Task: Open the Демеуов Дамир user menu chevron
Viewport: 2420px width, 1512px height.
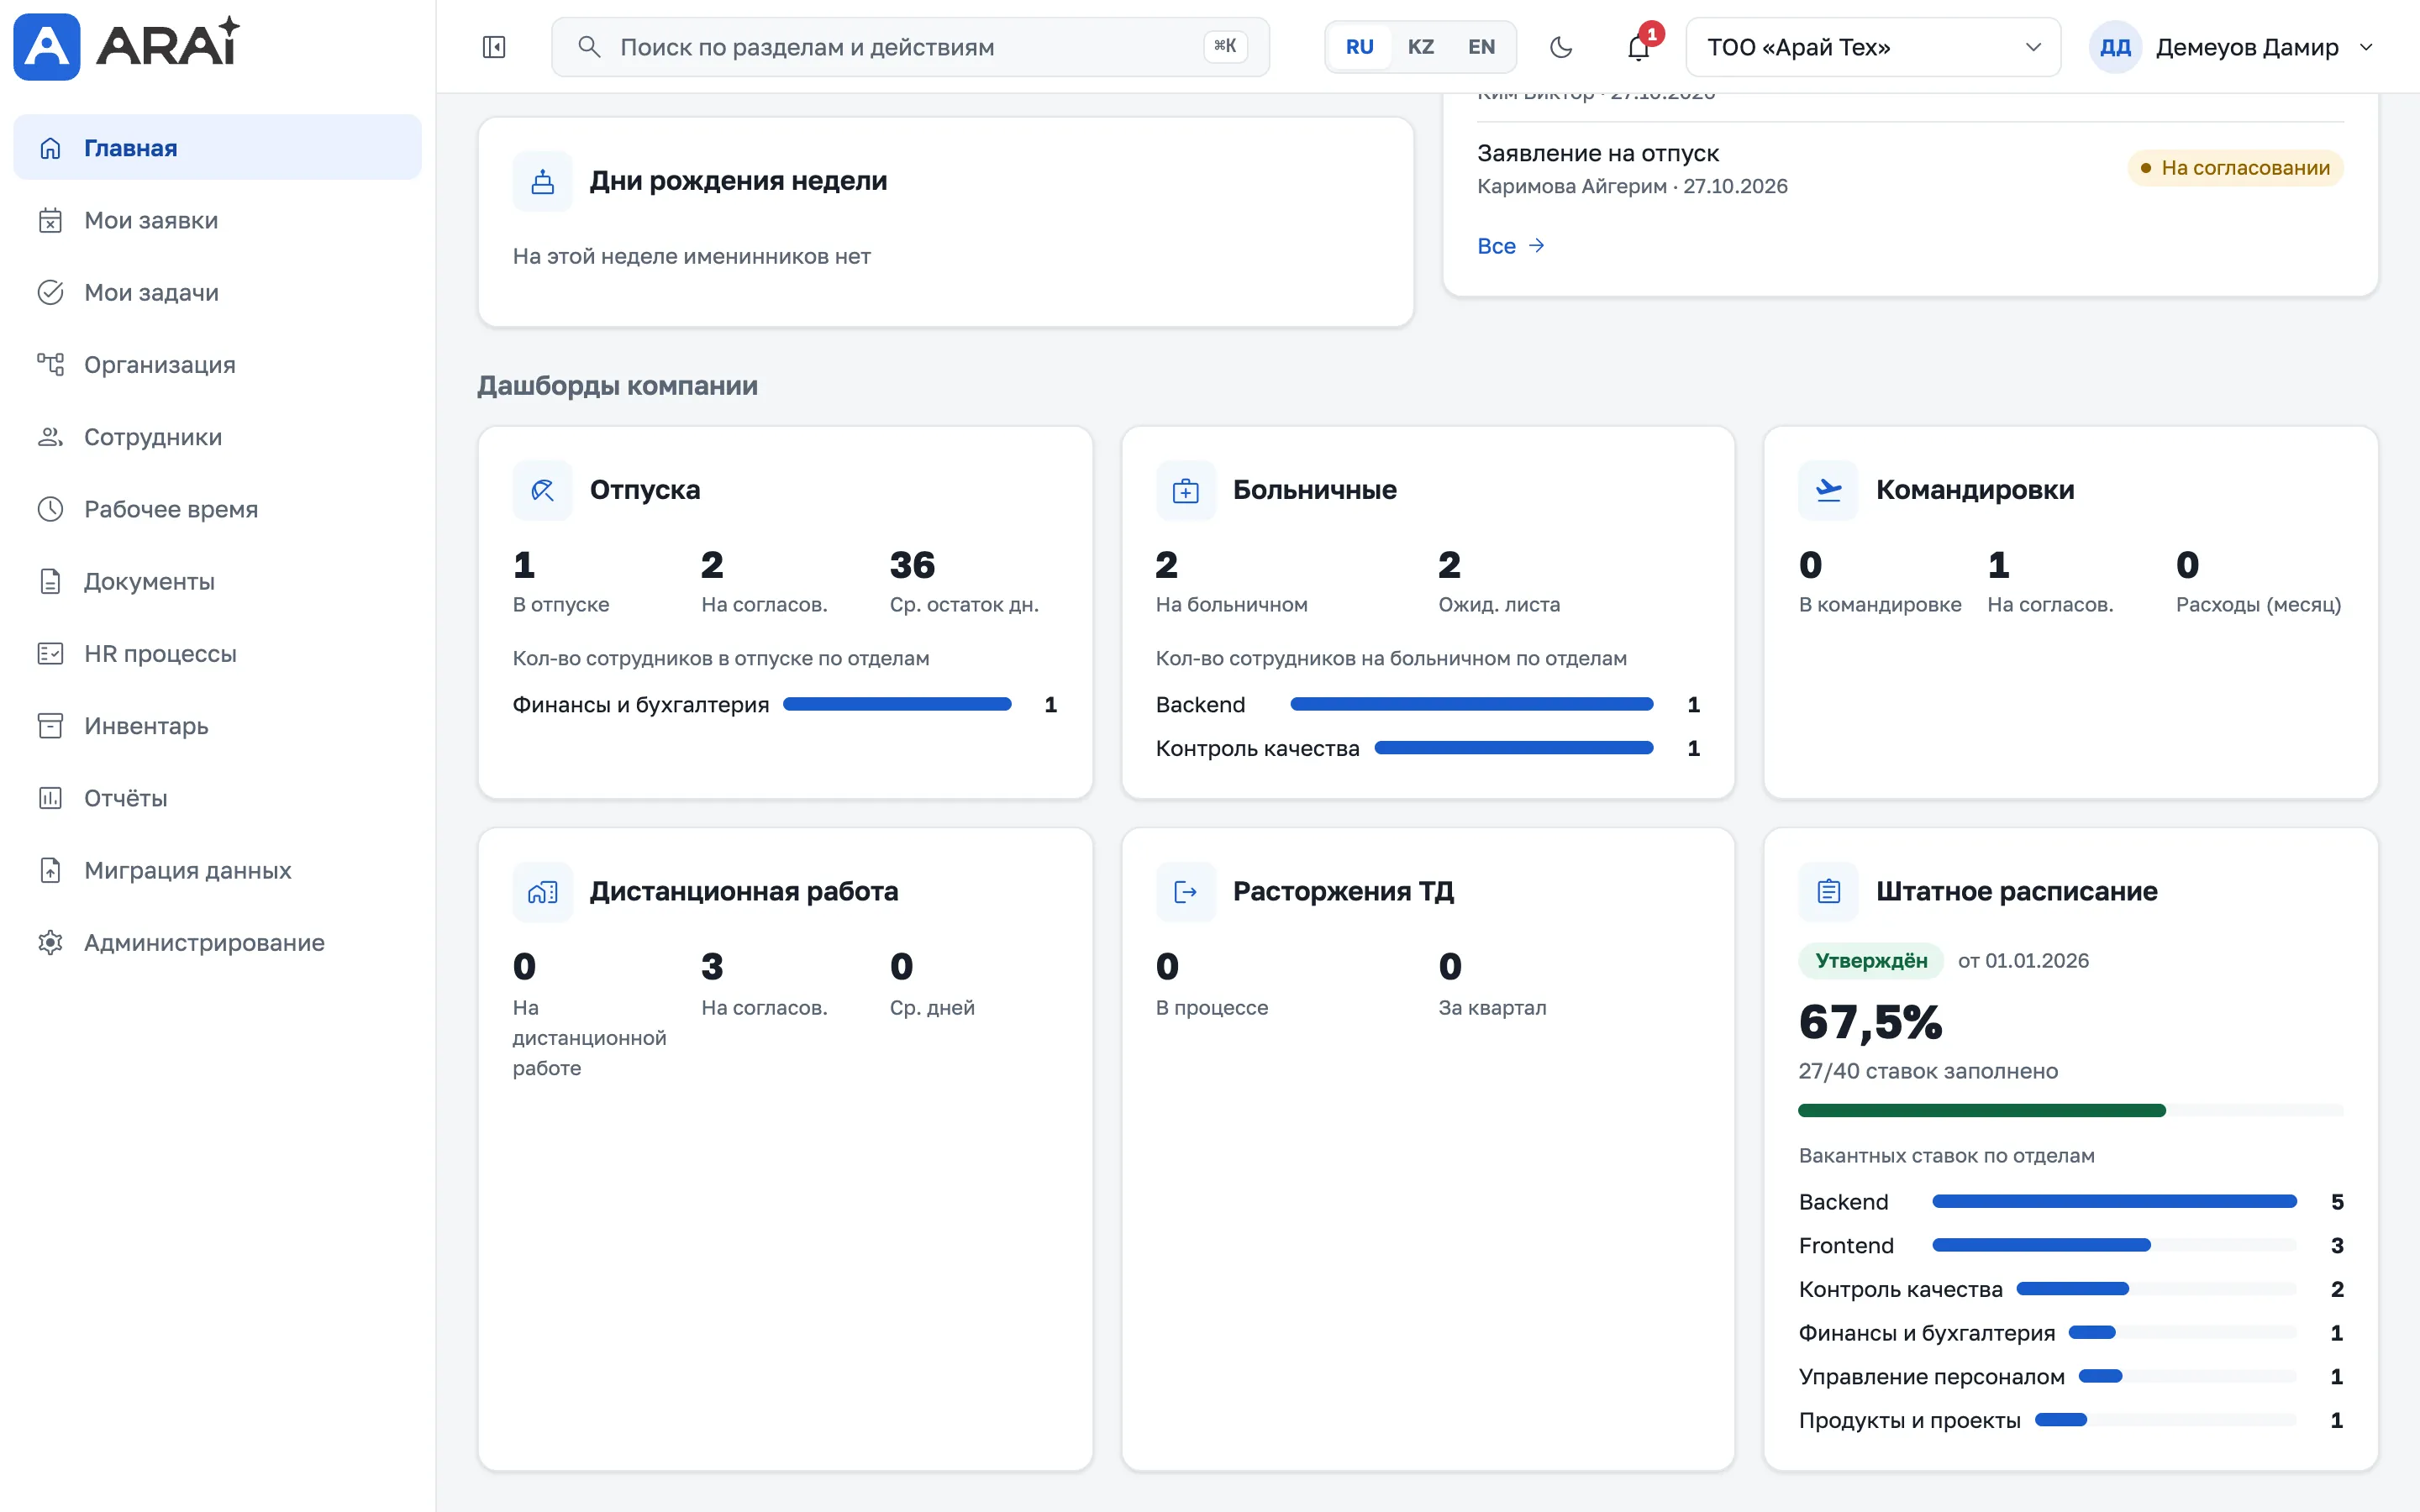Action: click(x=2366, y=47)
